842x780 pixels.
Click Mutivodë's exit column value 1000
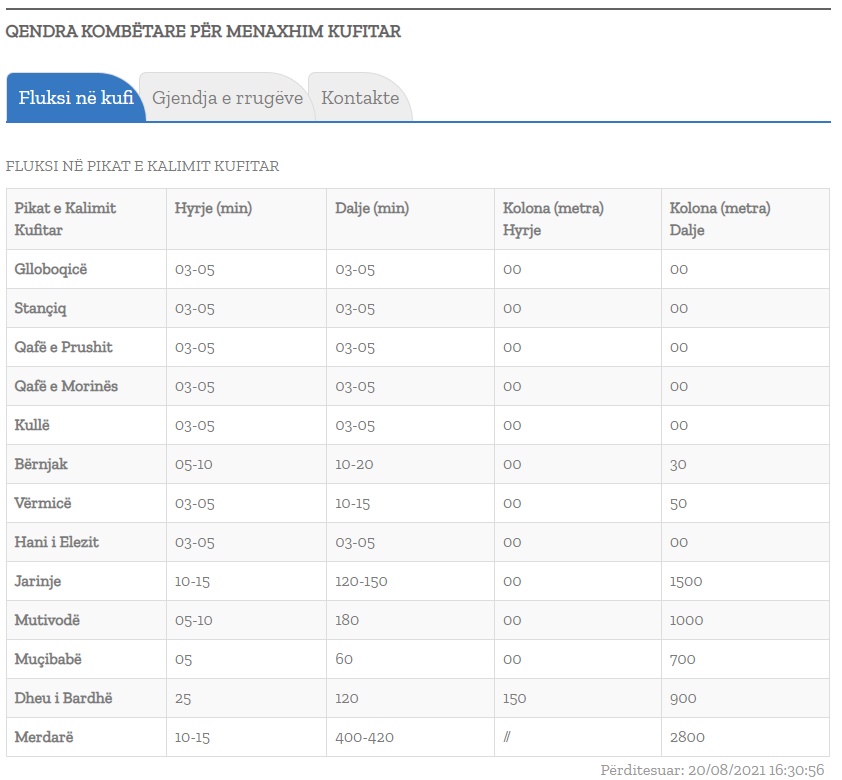[x=686, y=620]
